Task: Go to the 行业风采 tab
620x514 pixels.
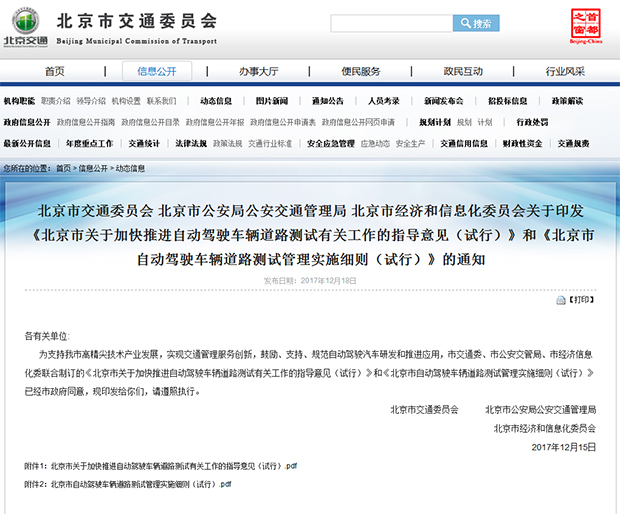Action: click(x=565, y=72)
